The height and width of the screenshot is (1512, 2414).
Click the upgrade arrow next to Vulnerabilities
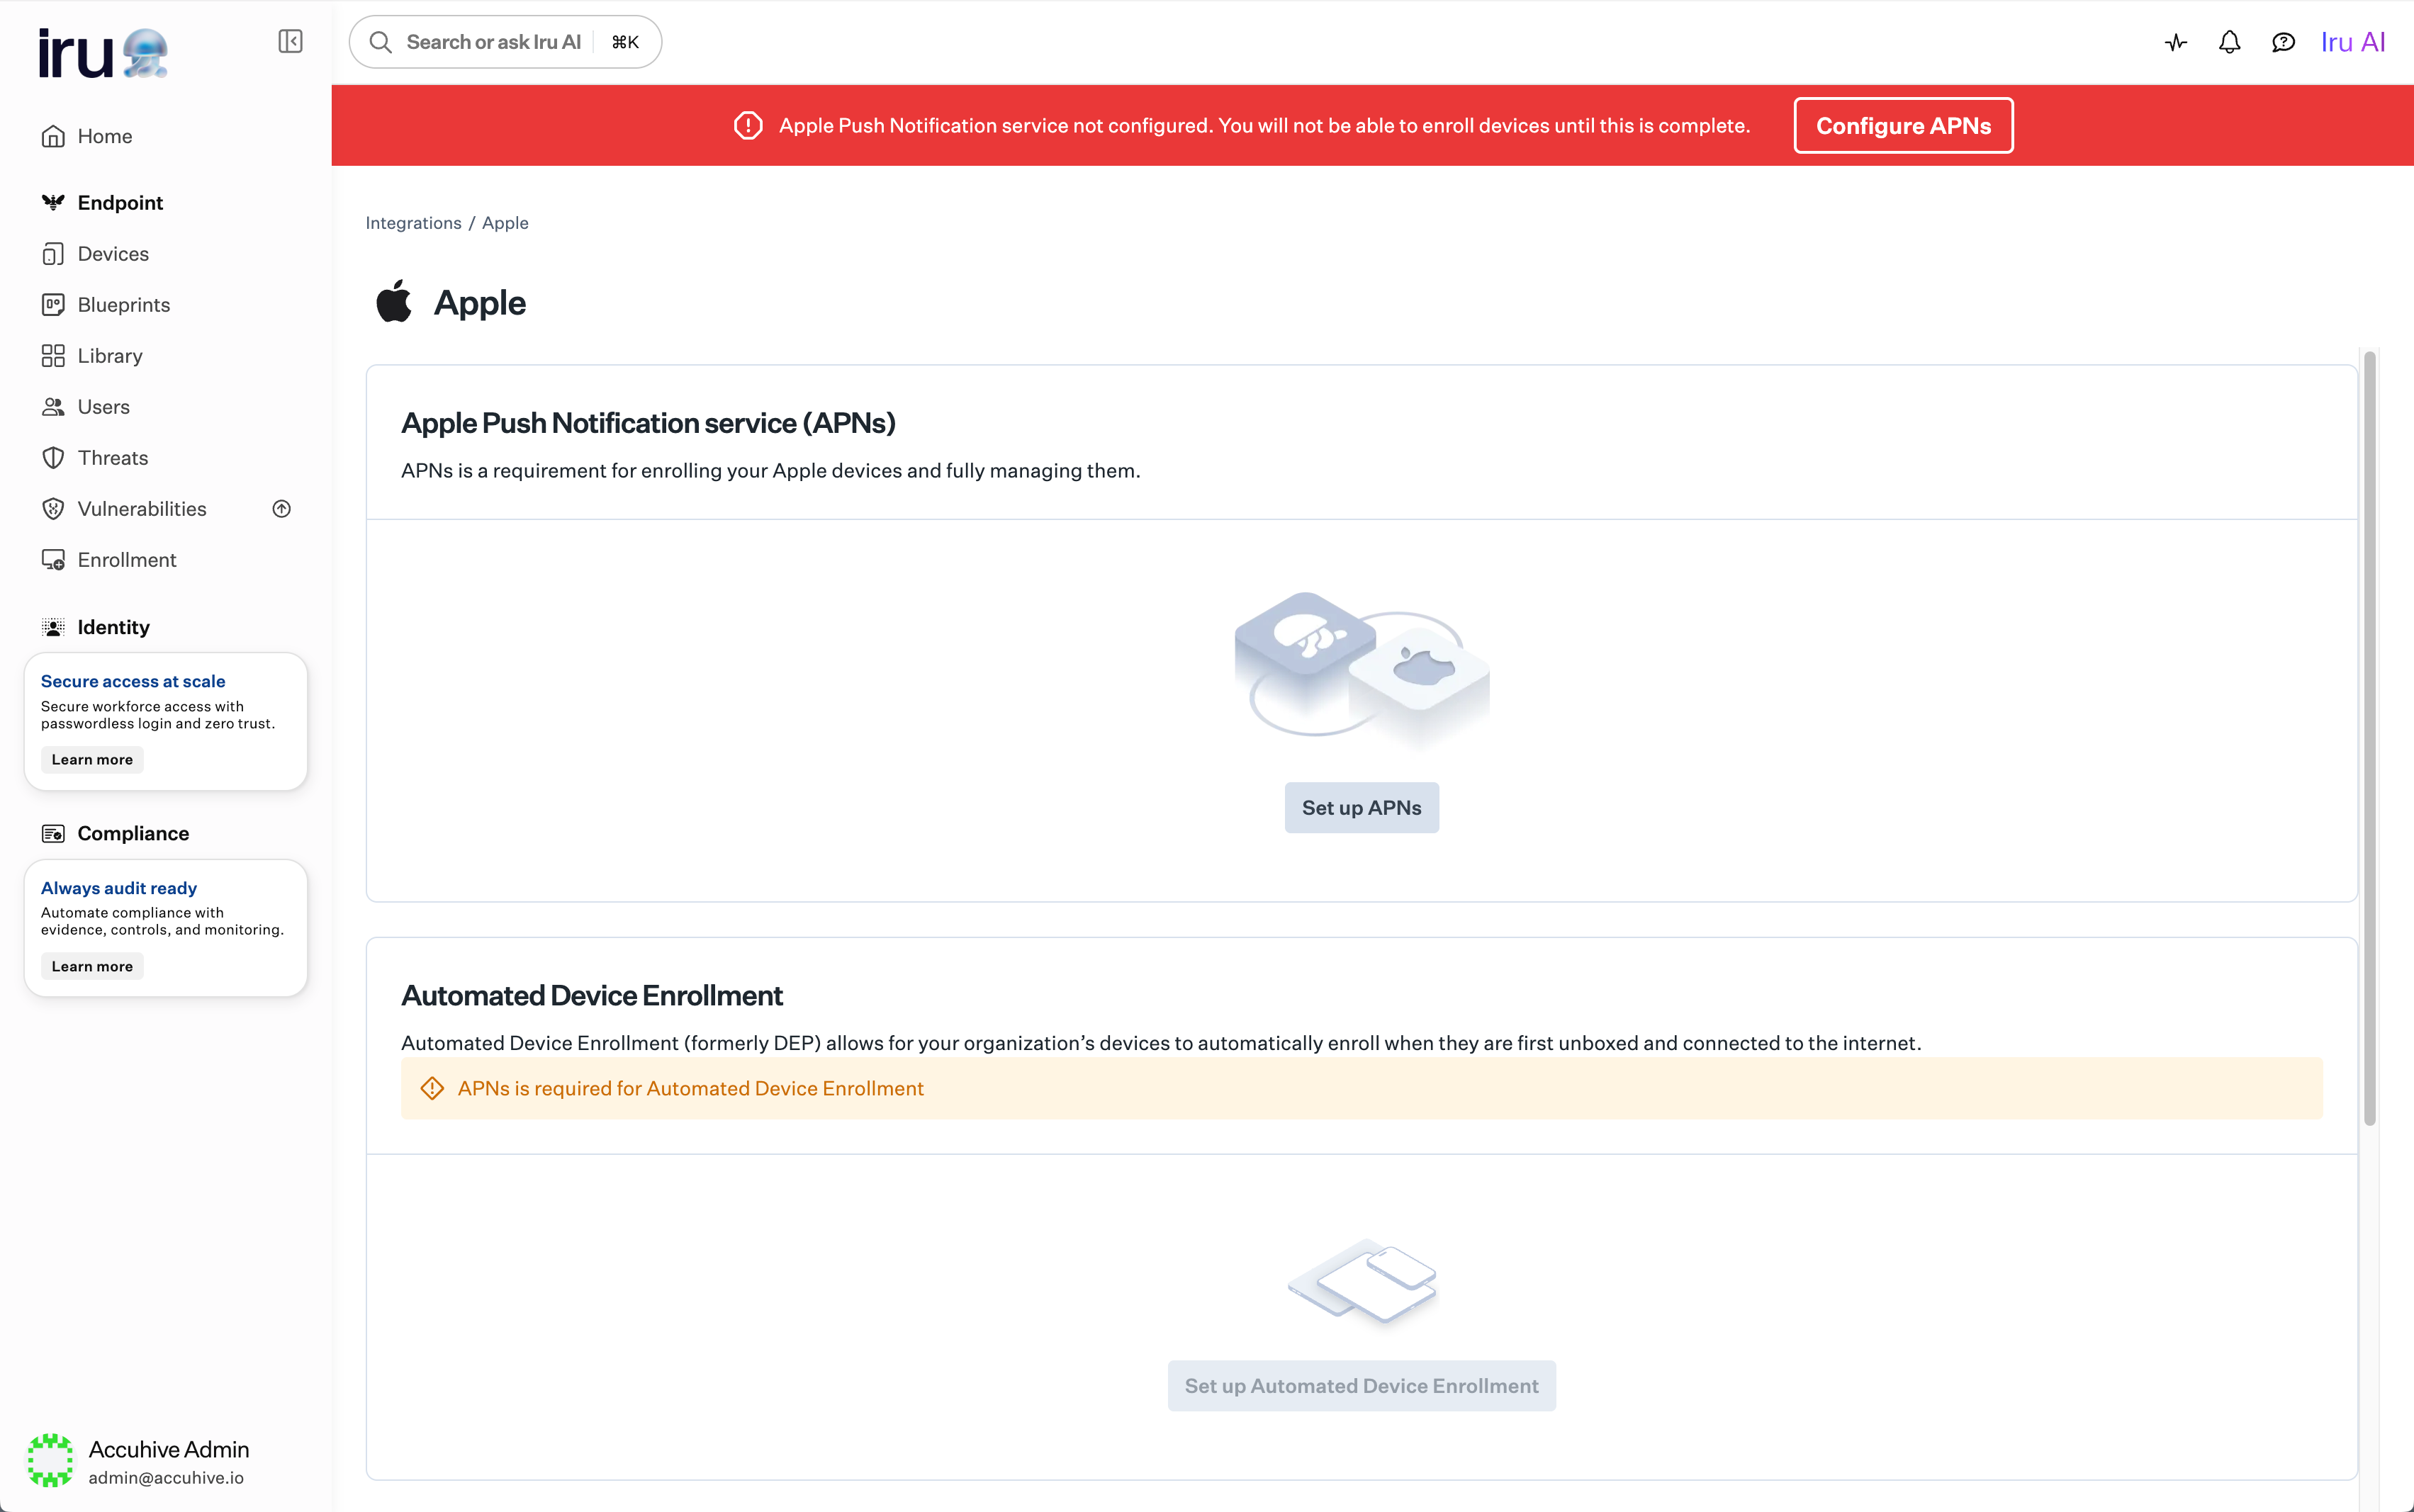point(282,508)
